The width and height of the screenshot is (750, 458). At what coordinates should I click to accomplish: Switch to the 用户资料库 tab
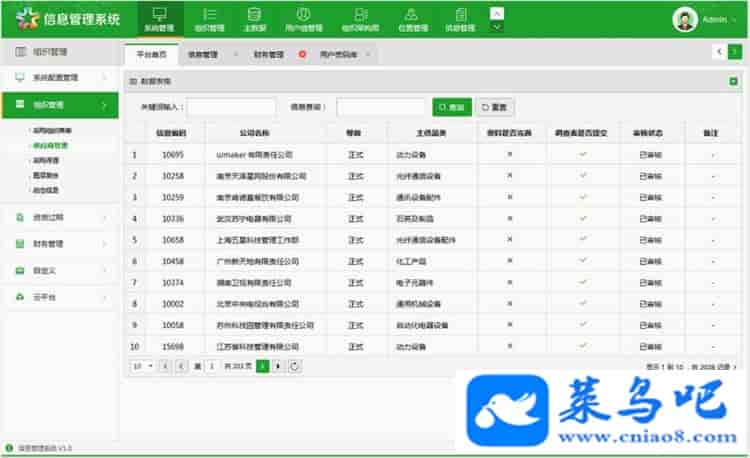pos(340,54)
